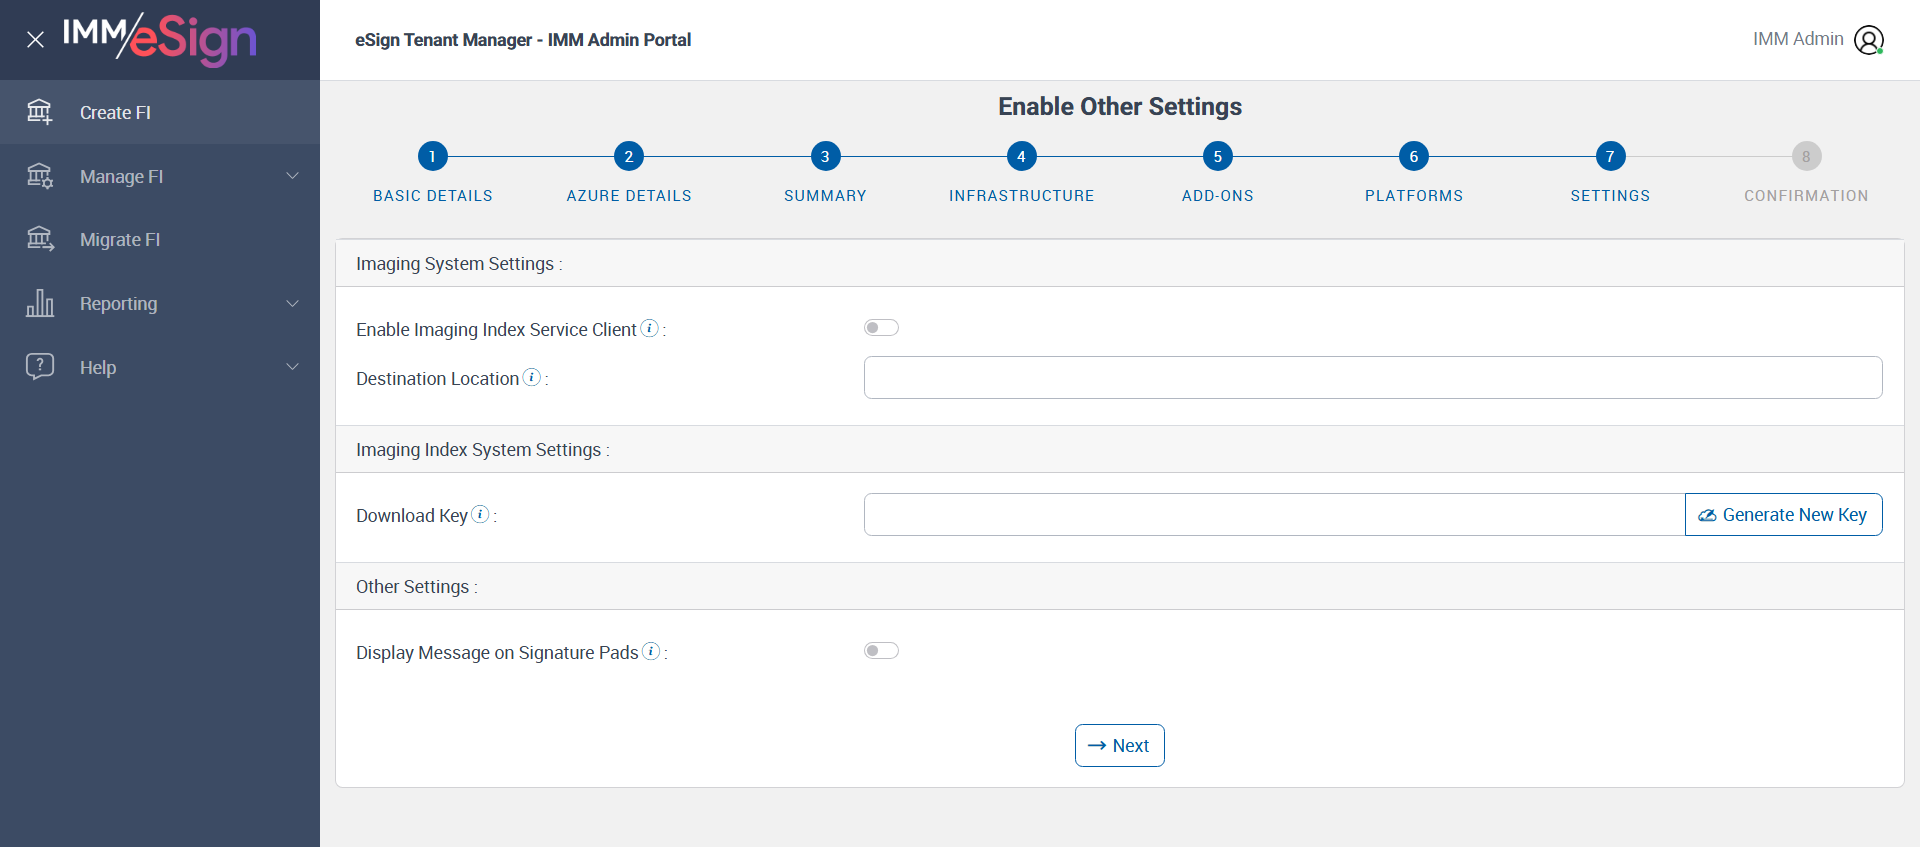1920x847 pixels.
Task: Expand the Help submenu chevron
Action: click(x=293, y=366)
